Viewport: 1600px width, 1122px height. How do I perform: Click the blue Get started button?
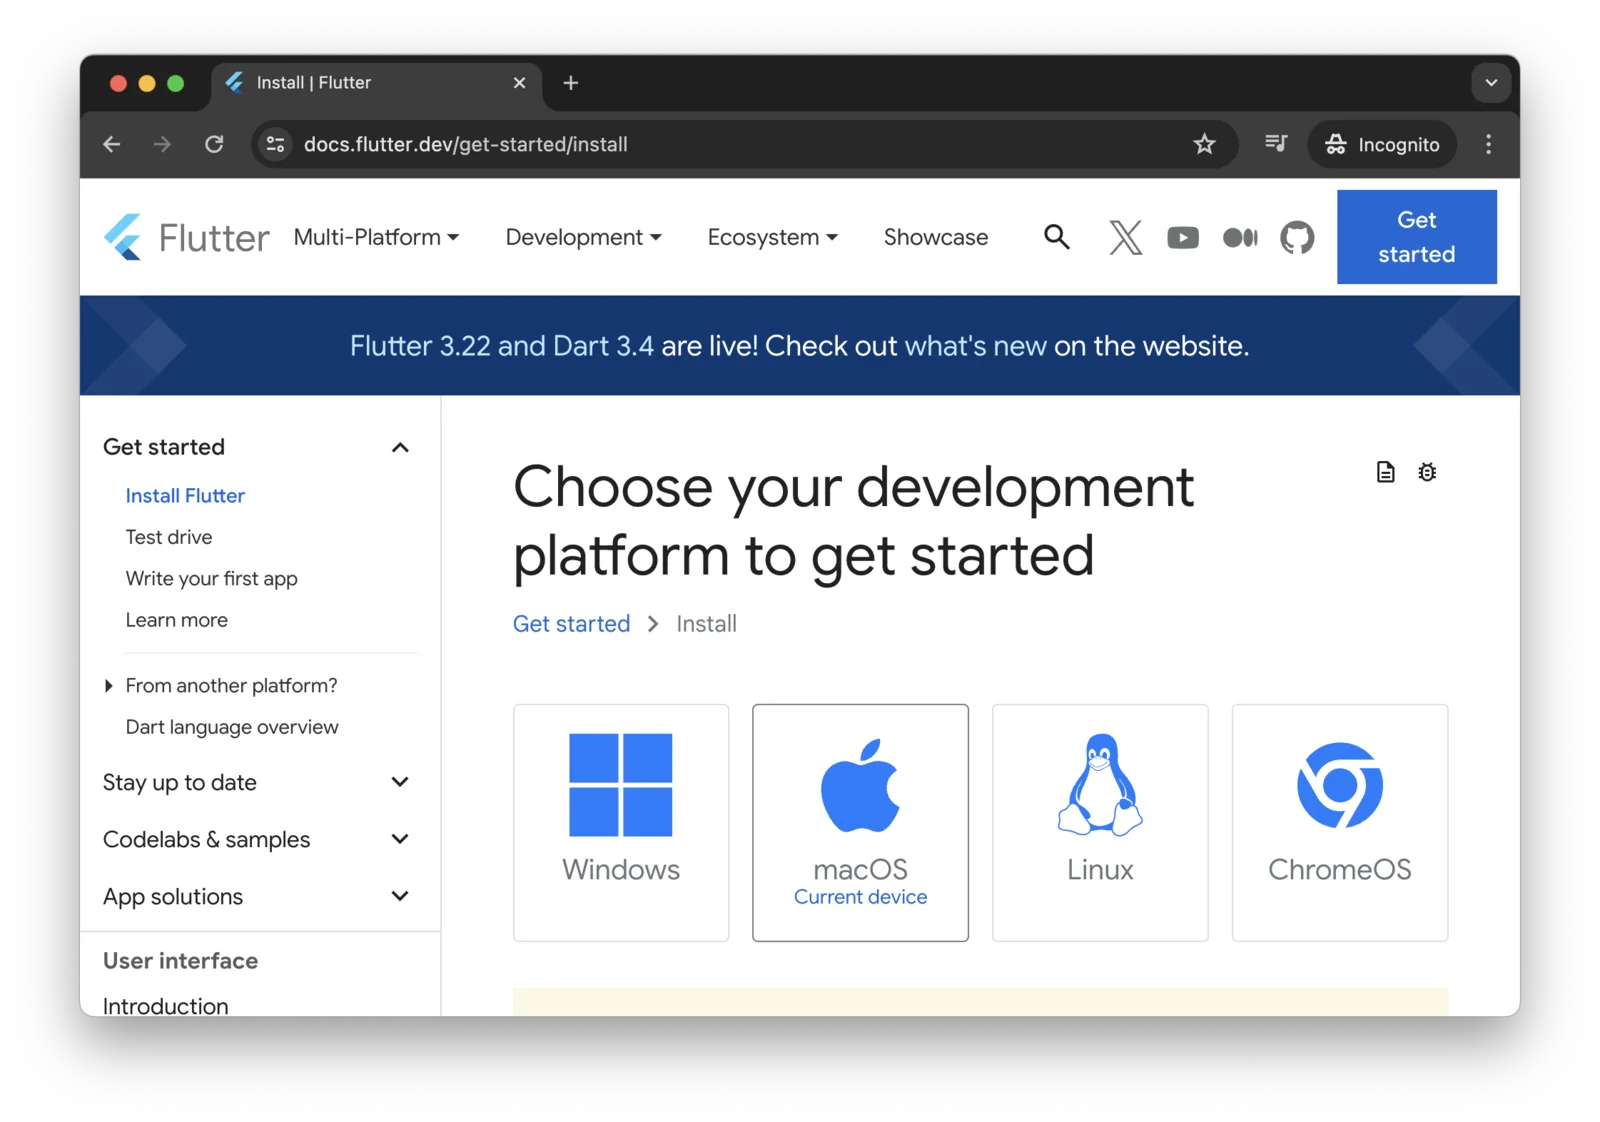(1416, 237)
